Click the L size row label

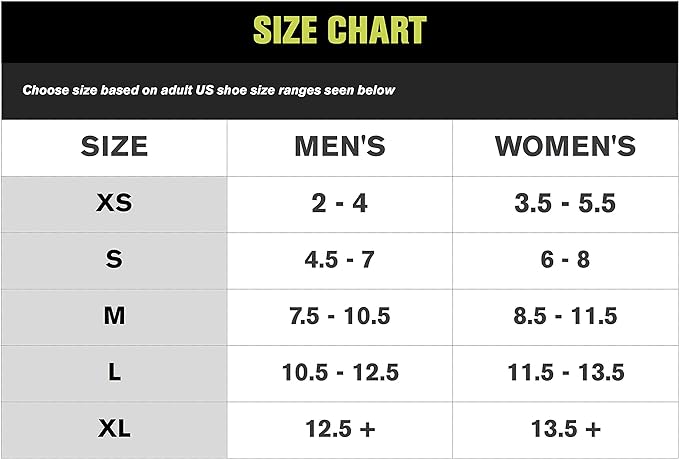tap(114, 373)
